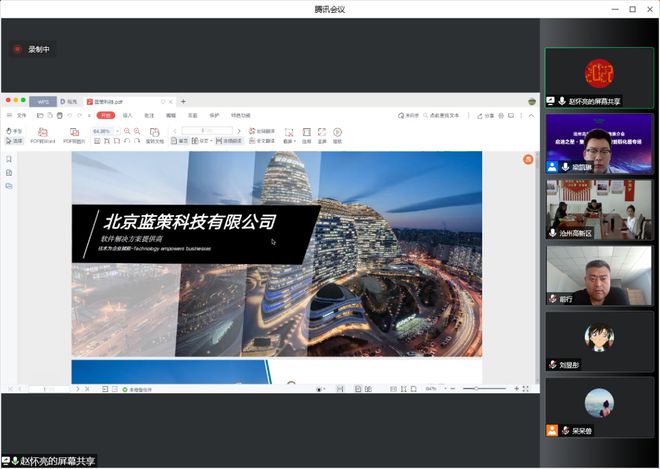The image size is (660, 469).
Task: Select the 页面 ribbon tab
Action: coord(192,115)
